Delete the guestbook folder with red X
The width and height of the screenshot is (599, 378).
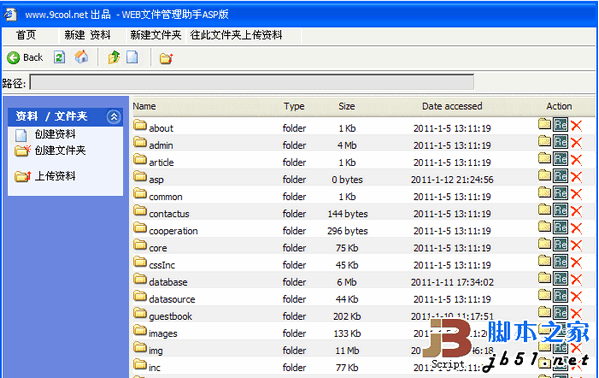point(576,314)
